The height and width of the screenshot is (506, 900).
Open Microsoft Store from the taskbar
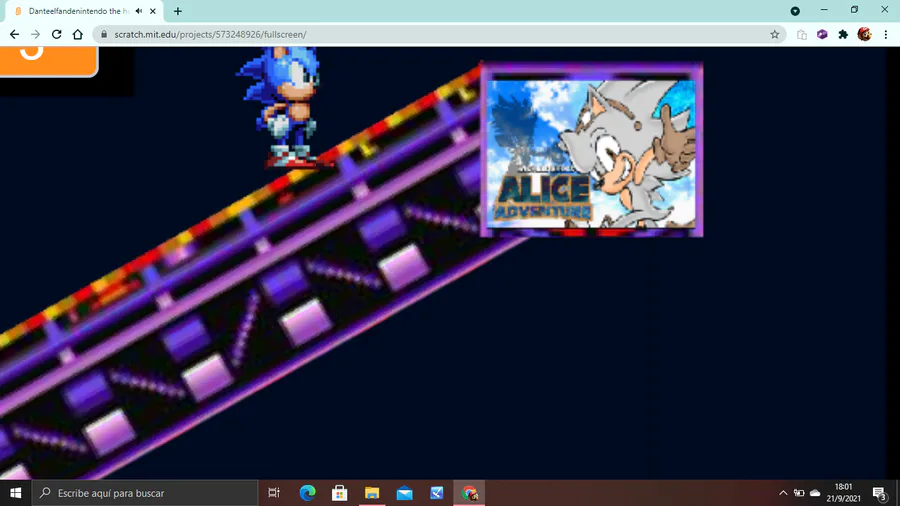[339, 493]
